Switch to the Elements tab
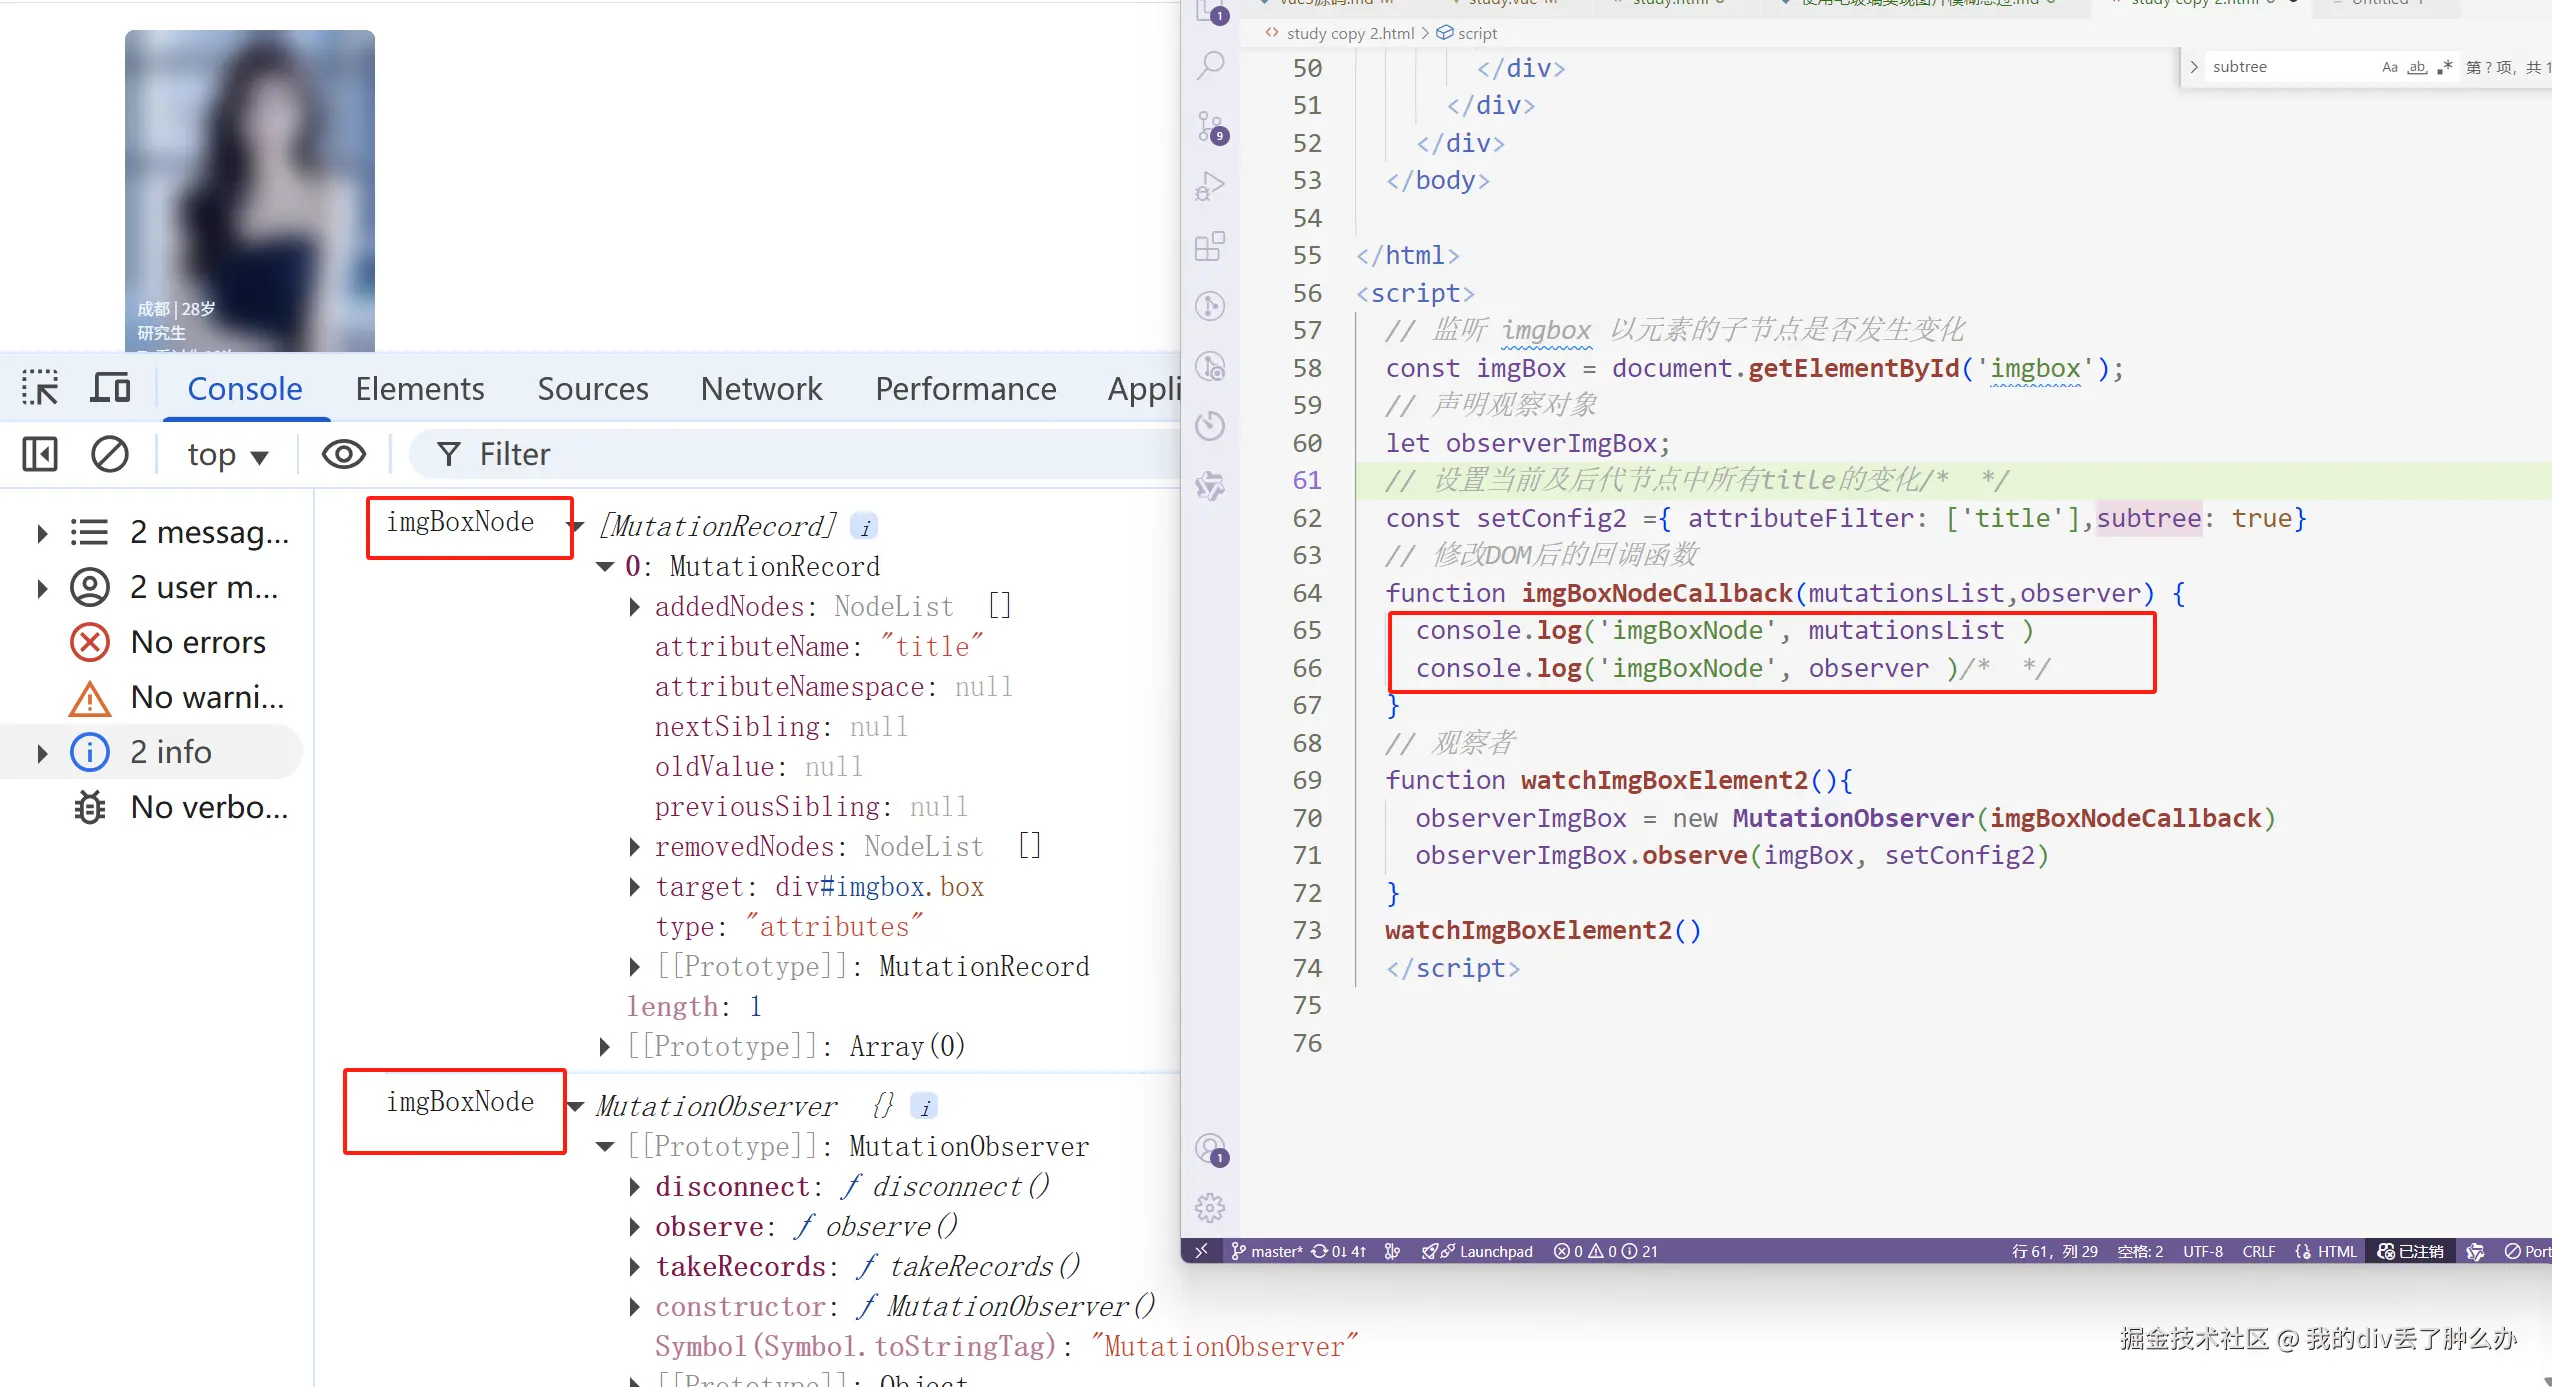This screenshot has width=2552, height=1387. (x=419, y=388)
